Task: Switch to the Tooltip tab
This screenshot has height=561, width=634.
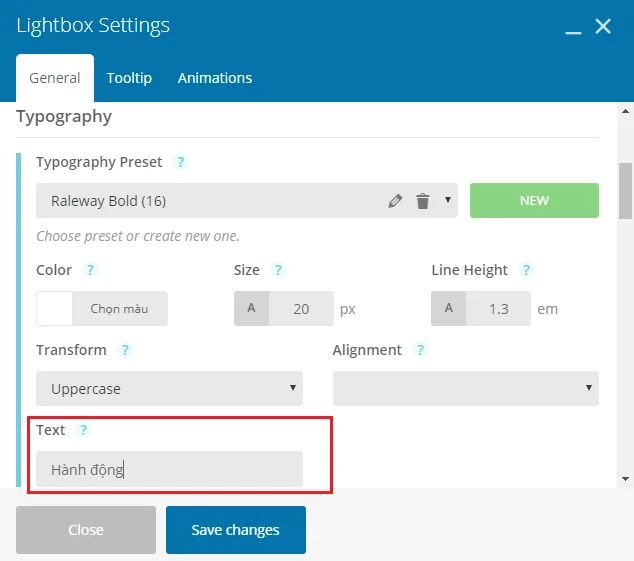Action: (129, 78)
